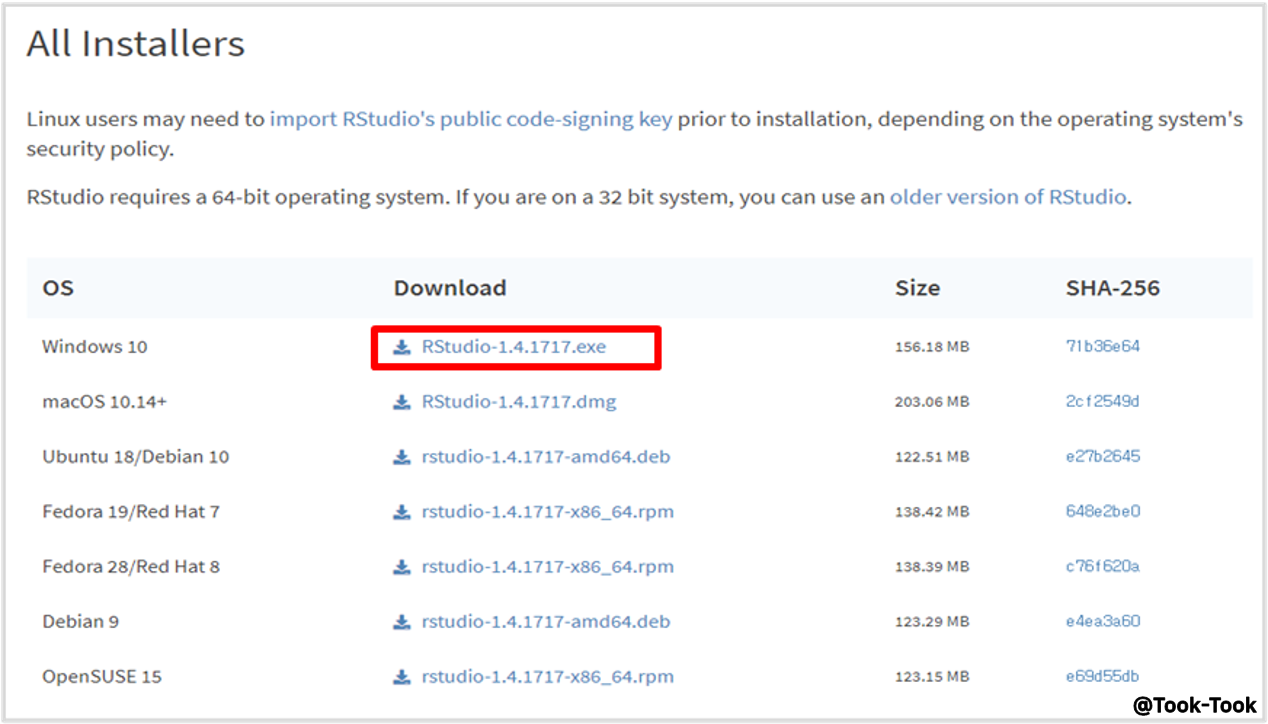Click the download icon in the OpenSUSE 15 row
This screenshot has height=724, width=1268.
(x=401, y=677)
